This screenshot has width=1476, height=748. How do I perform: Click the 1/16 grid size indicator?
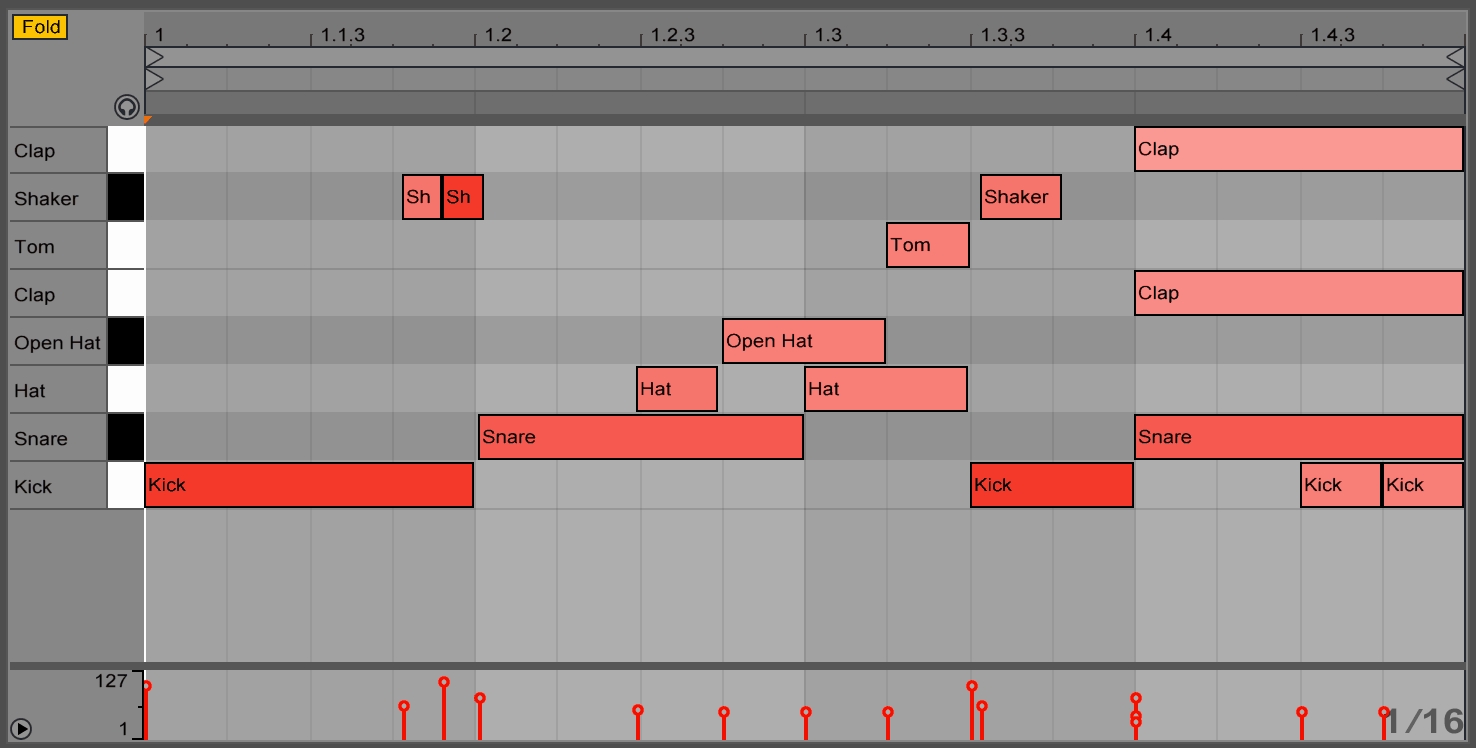click(1424, 720)
